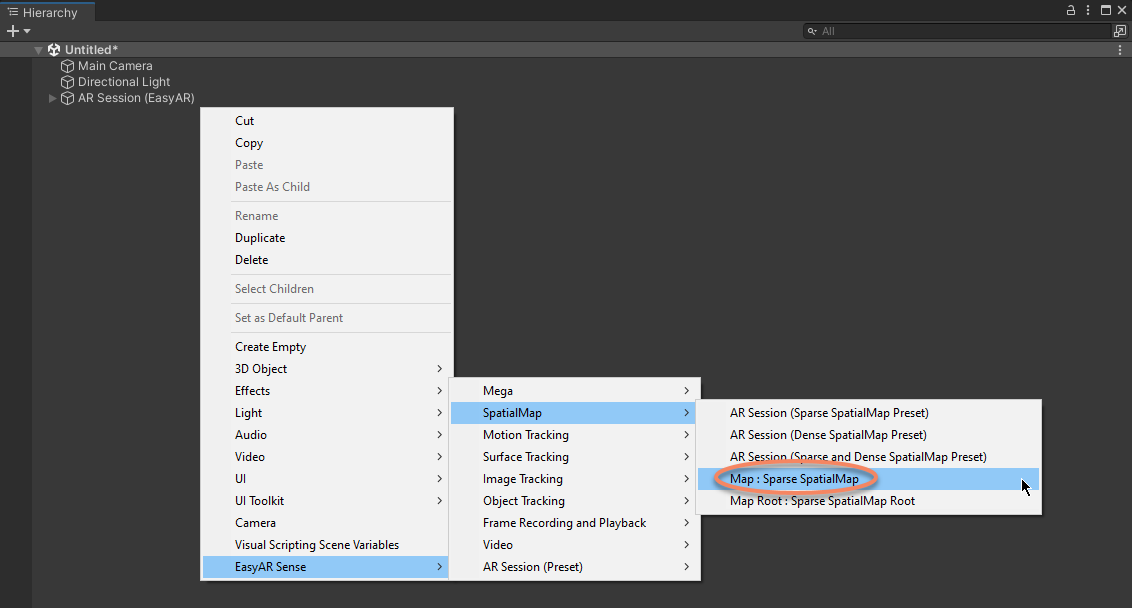Image resolution: width=1132 pixels, height=608 pixels.
Task: Expand the AR Session (EasyAR) tree arrow
Action: coord(53,98)
